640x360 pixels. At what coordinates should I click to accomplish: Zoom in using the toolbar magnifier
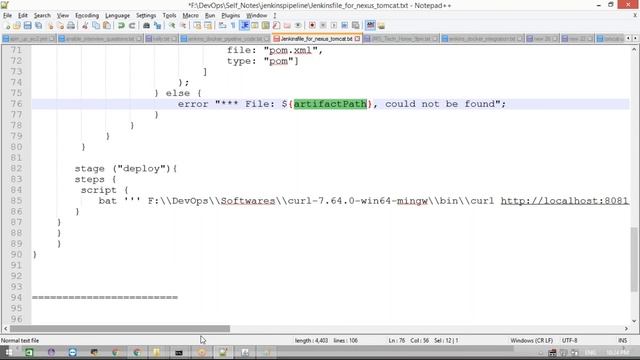point(172,26)
